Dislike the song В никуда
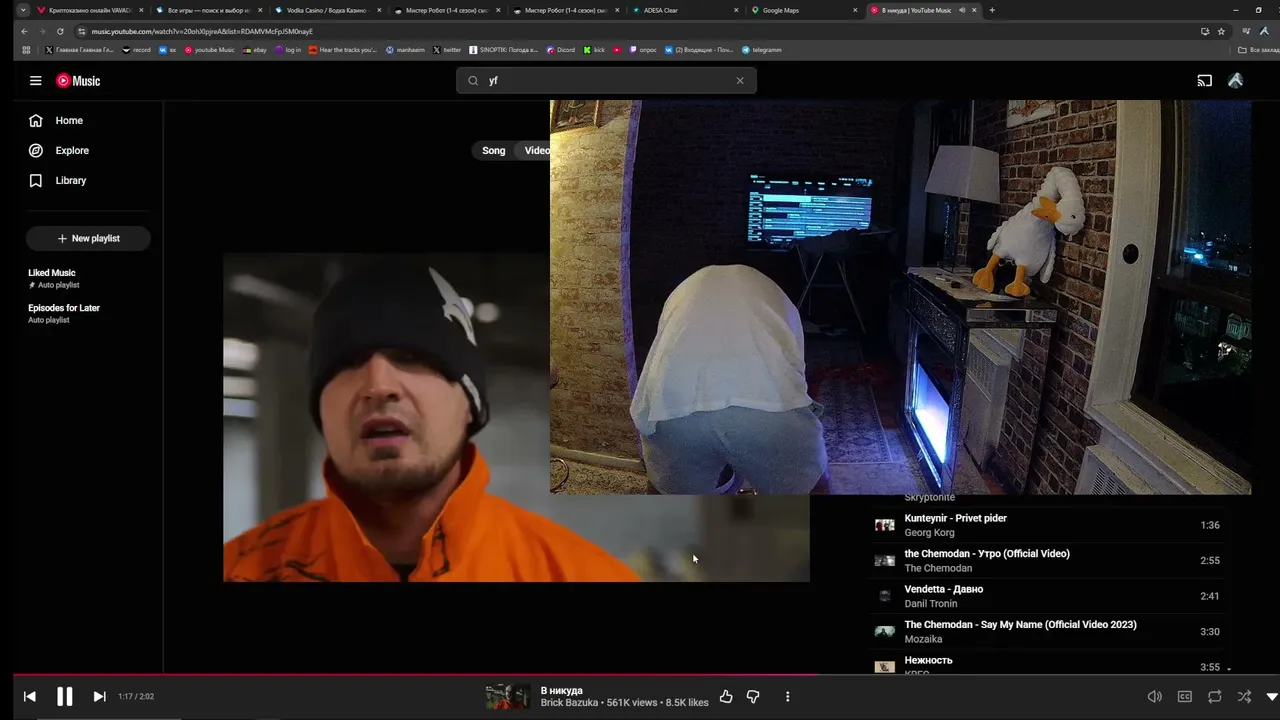 [753, 697]
